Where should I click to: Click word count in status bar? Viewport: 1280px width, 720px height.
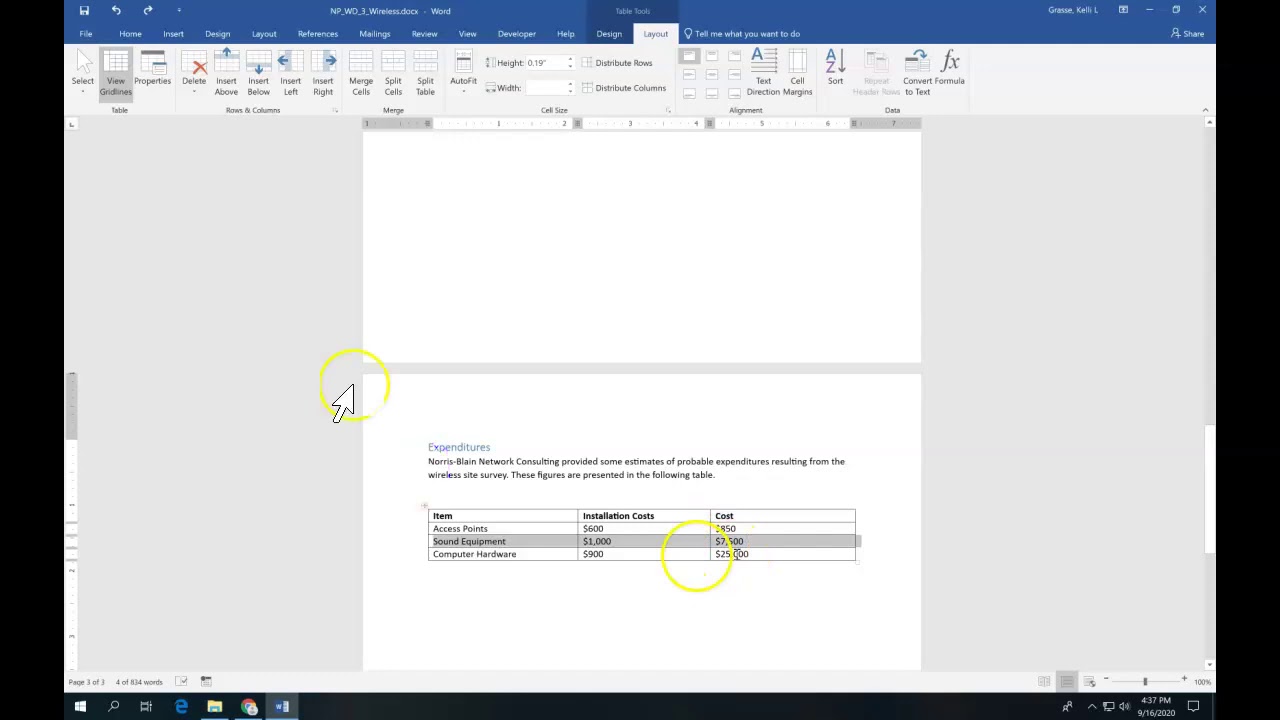(x=138, y=682)
